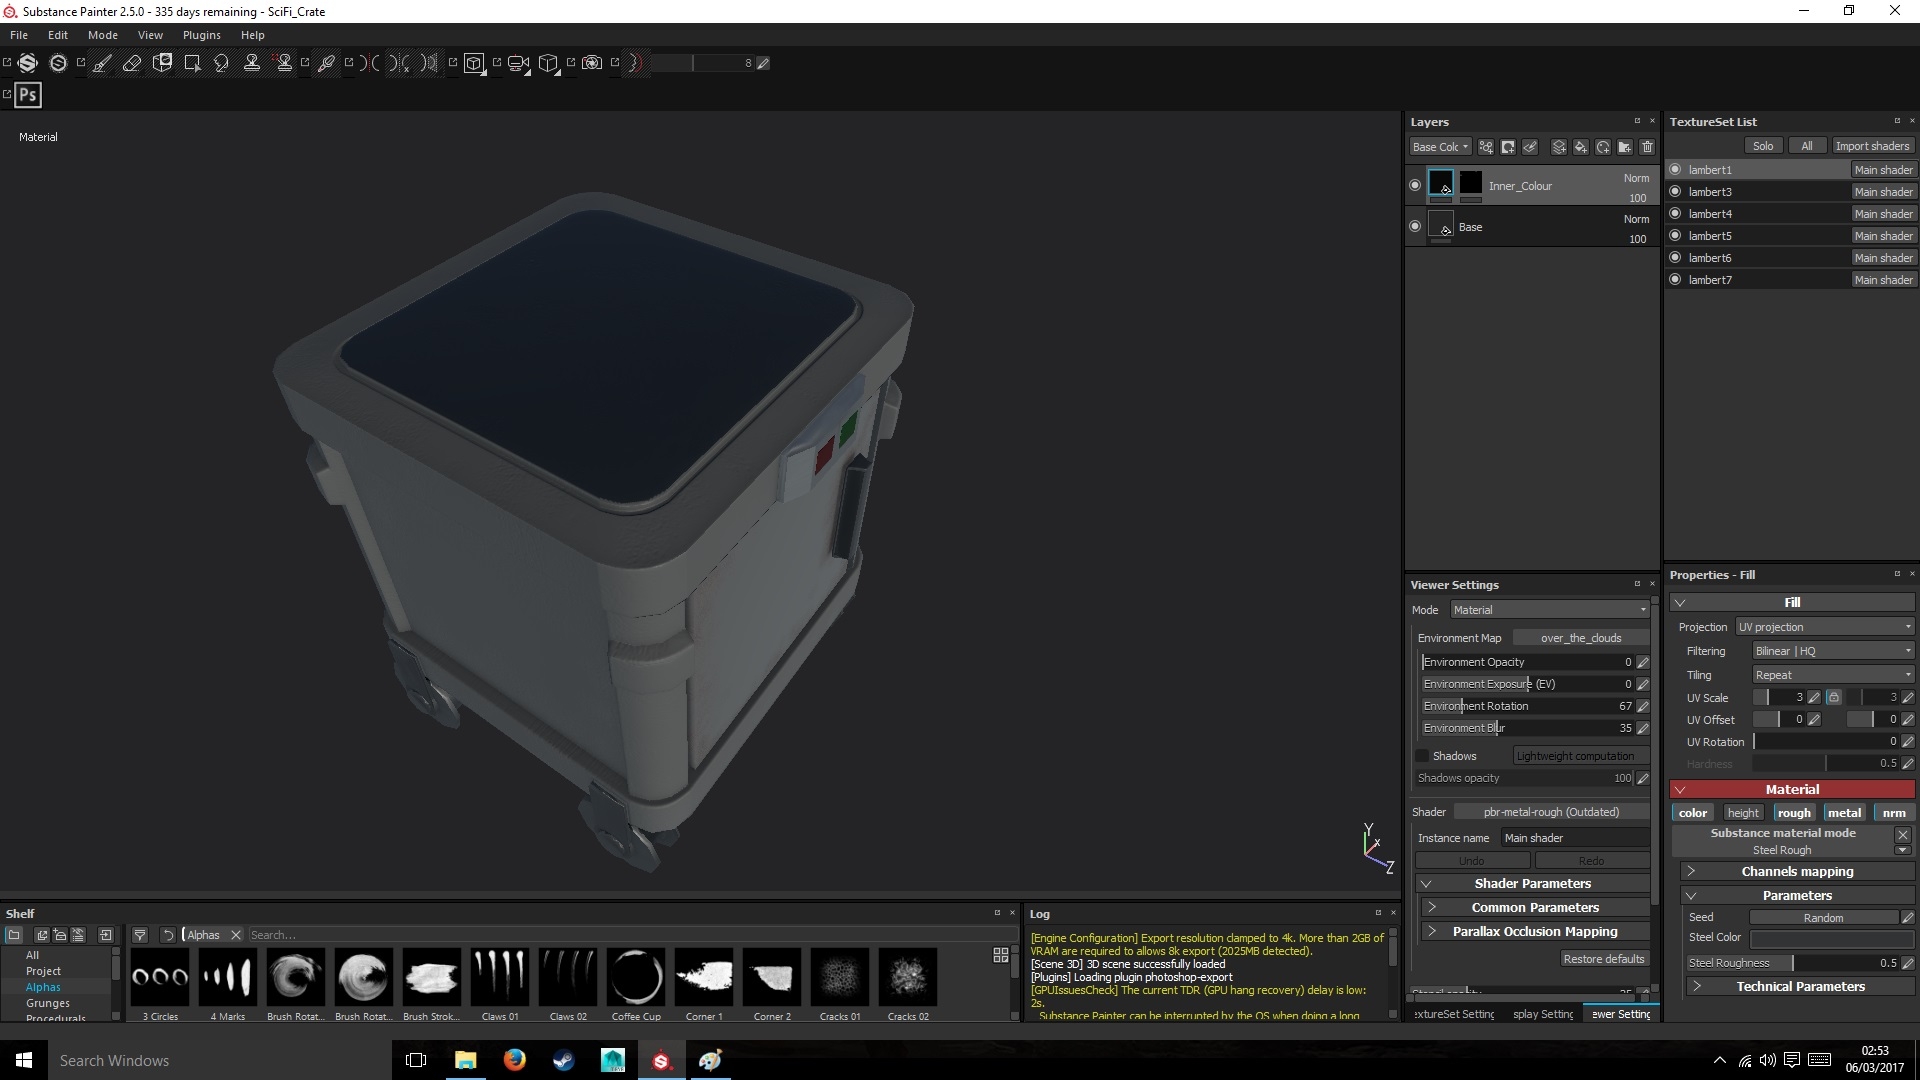
Task: Hide the Inner_Colour layer
Action: (1414, 185)
